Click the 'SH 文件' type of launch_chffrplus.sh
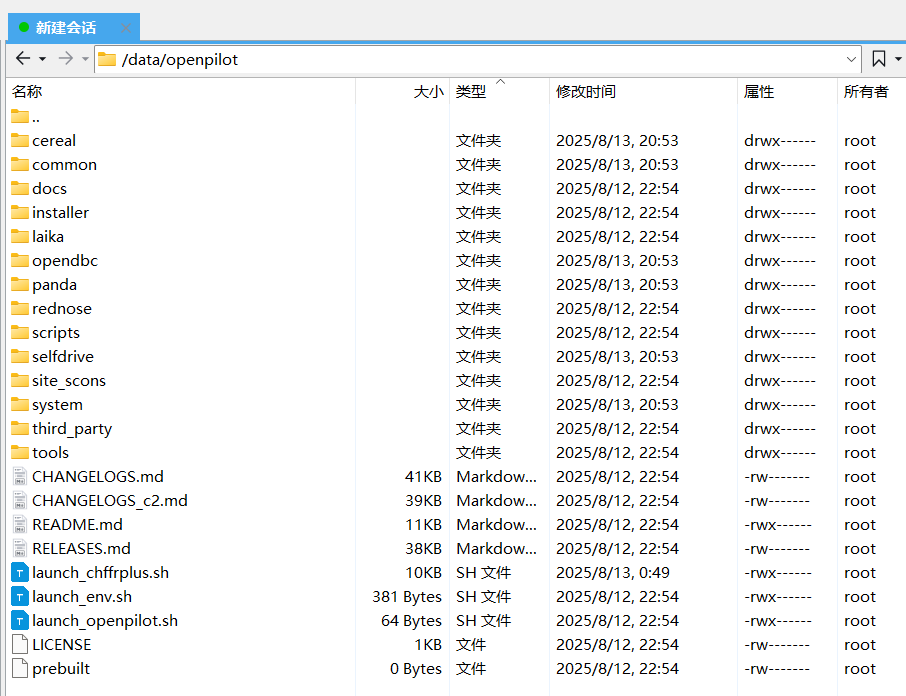Image resolution: width=906 pixels, height=696 pixels. point(484,572)
